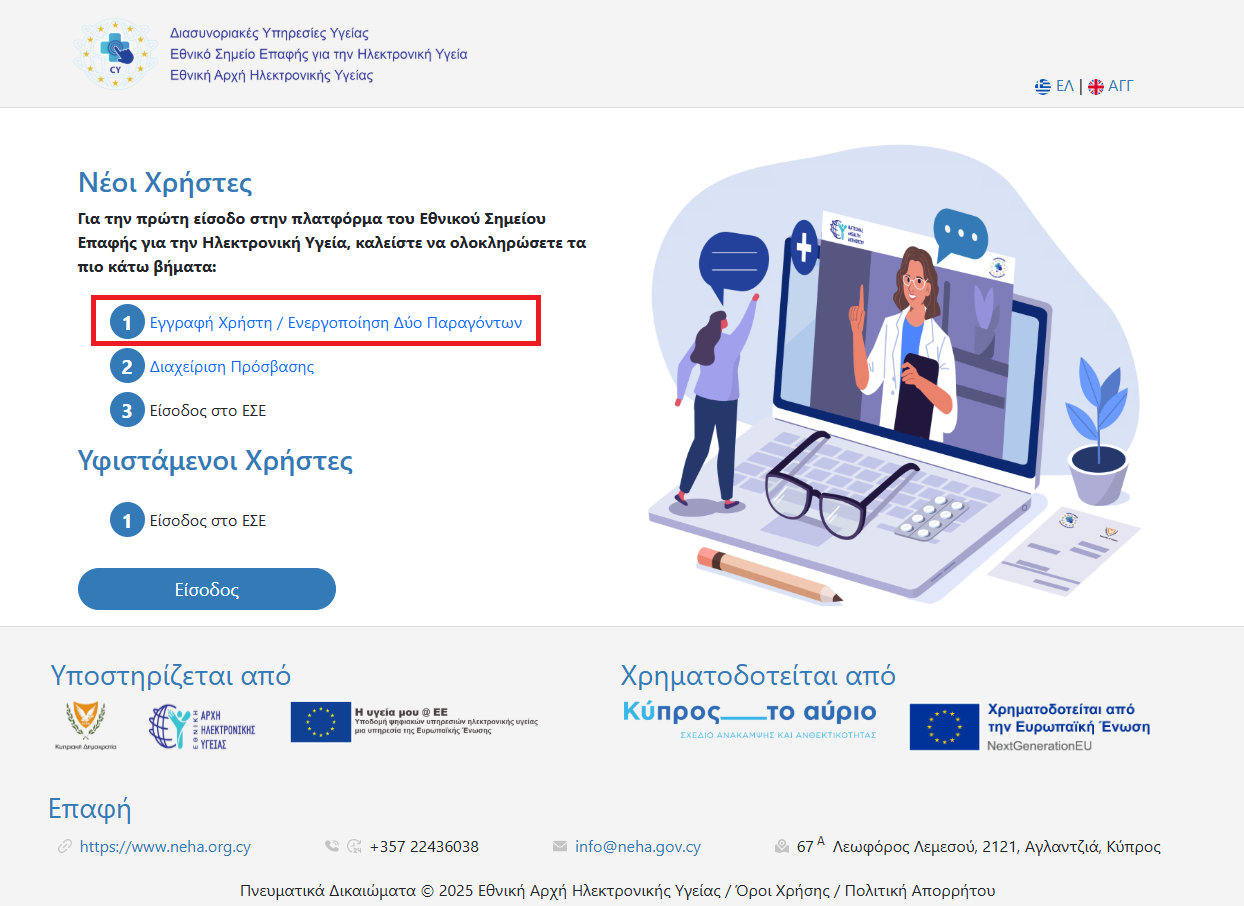Click the info@neha.gov.cy email link
The width and height of the screenshot is (1244, 906).
click(x=638, y=847)
